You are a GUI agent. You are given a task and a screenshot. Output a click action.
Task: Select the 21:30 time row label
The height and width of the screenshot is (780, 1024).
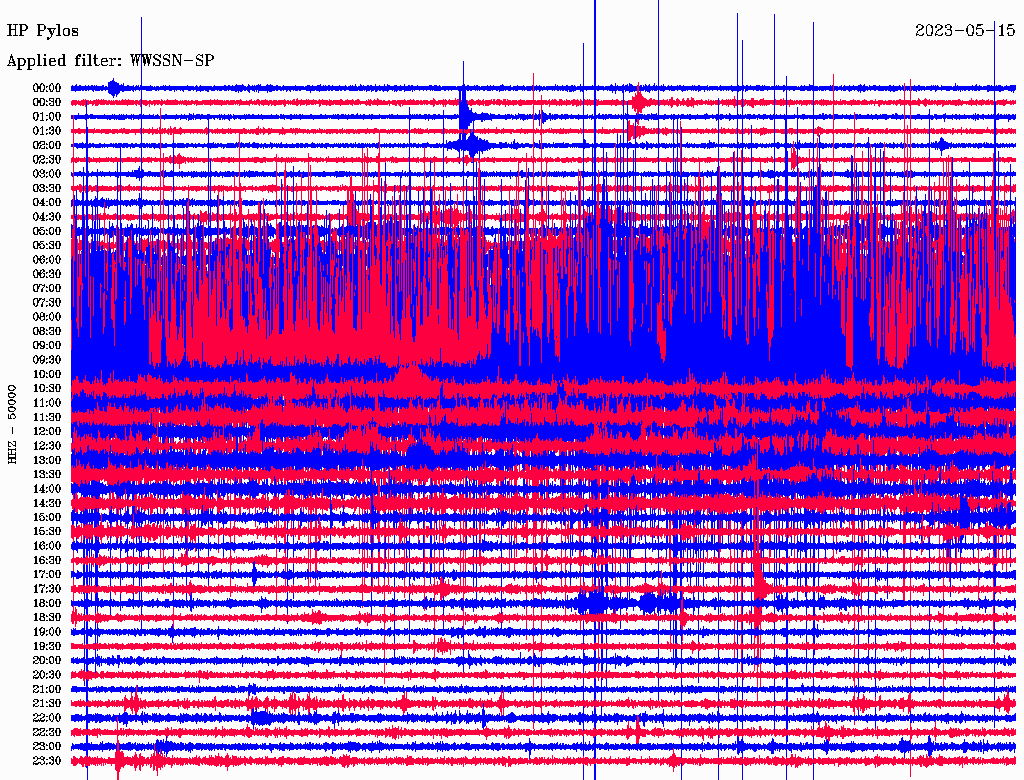pyautogui.click(x=47, y=703)
